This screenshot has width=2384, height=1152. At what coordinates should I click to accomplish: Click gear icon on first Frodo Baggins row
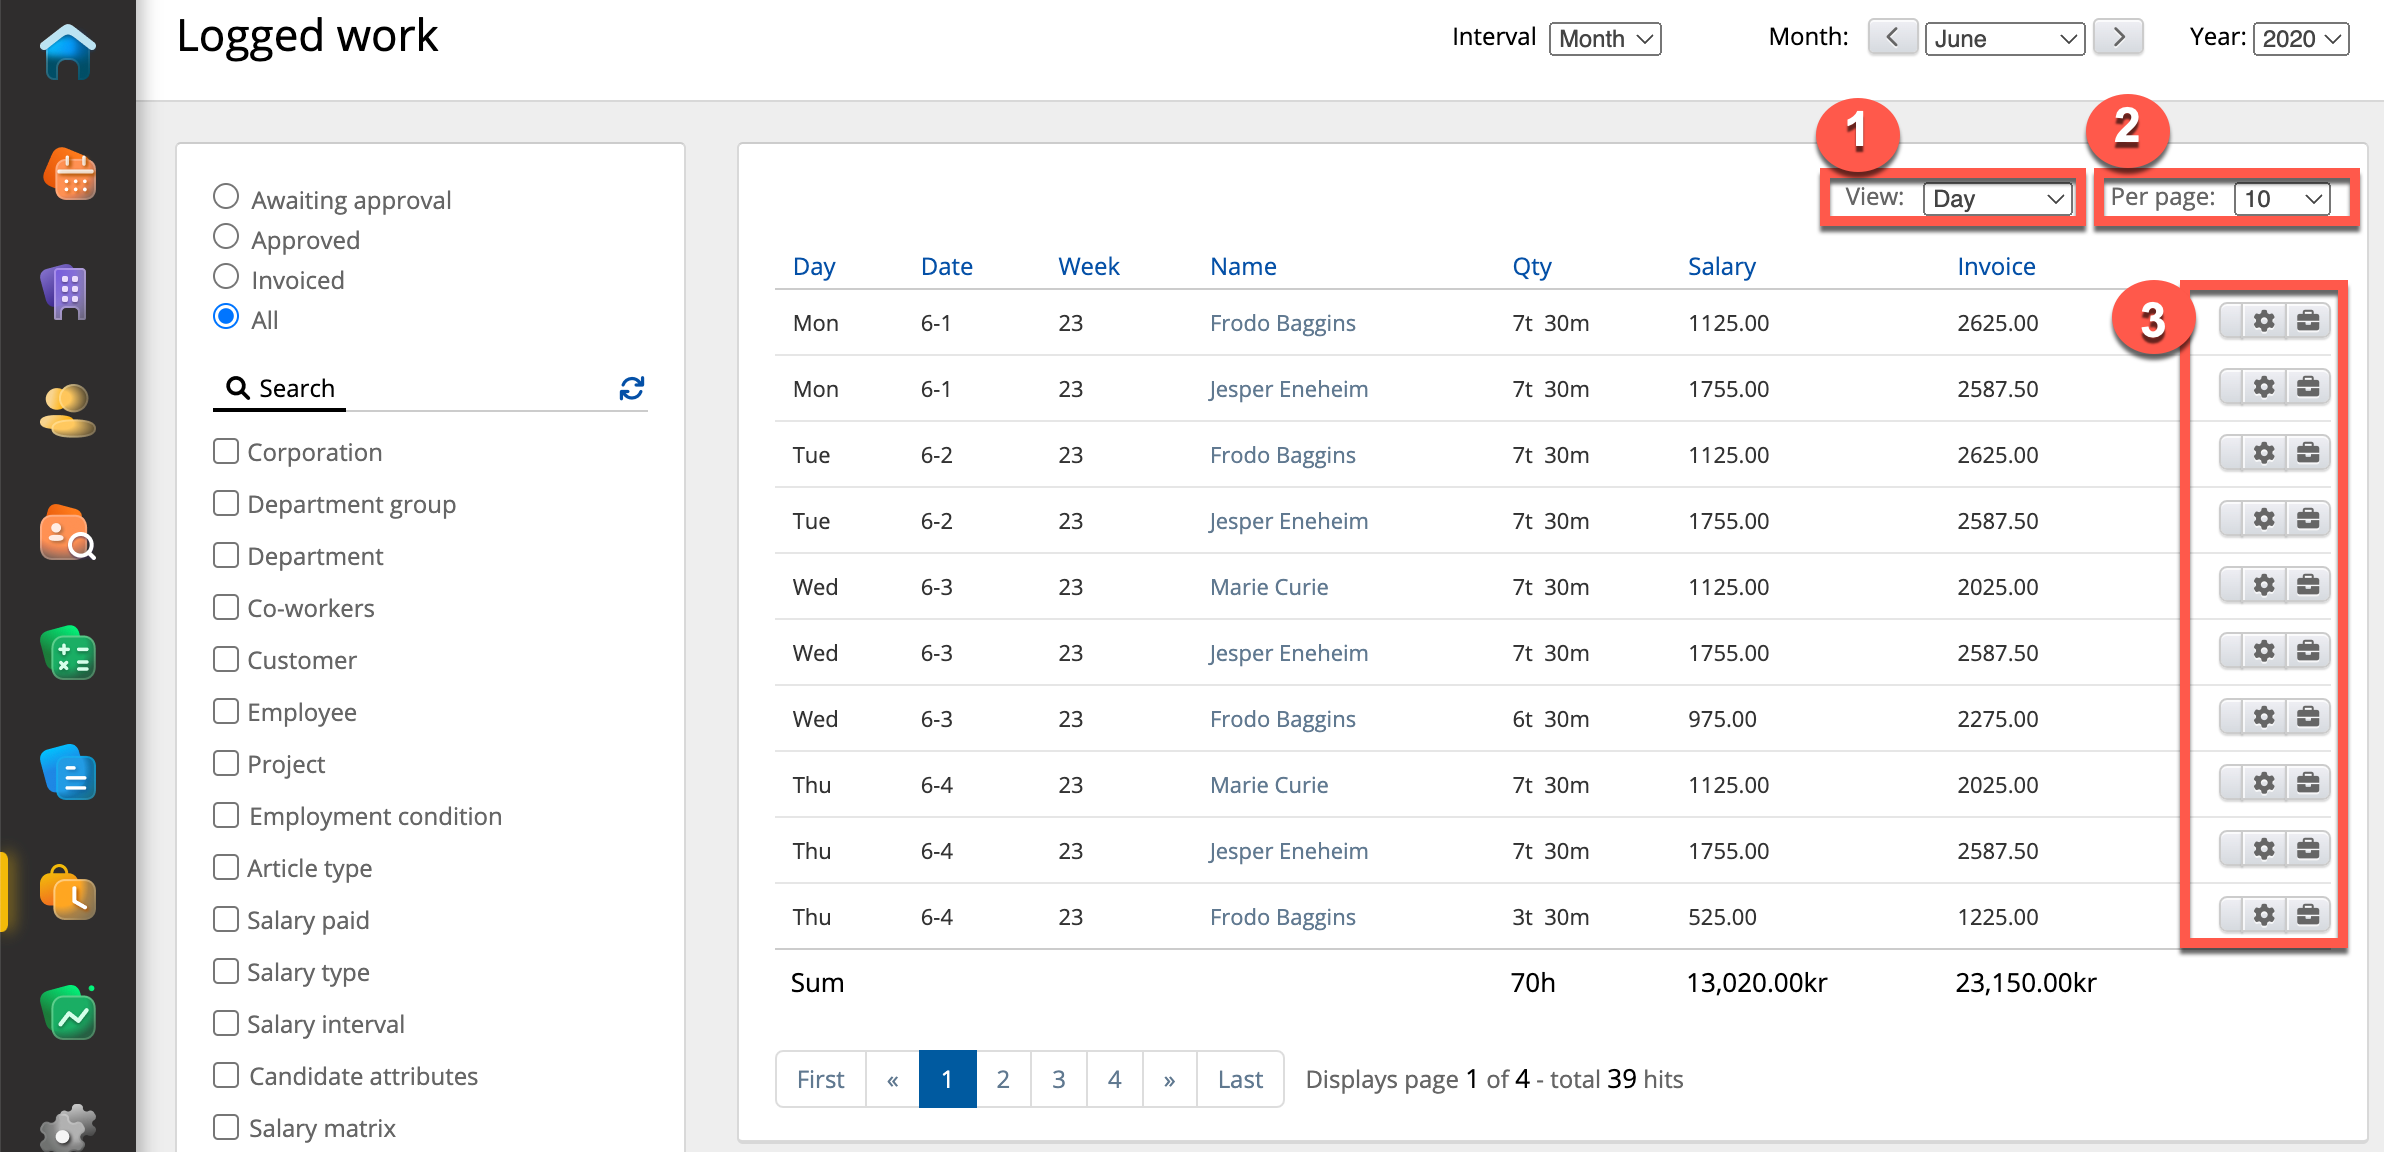(2264, 321)
